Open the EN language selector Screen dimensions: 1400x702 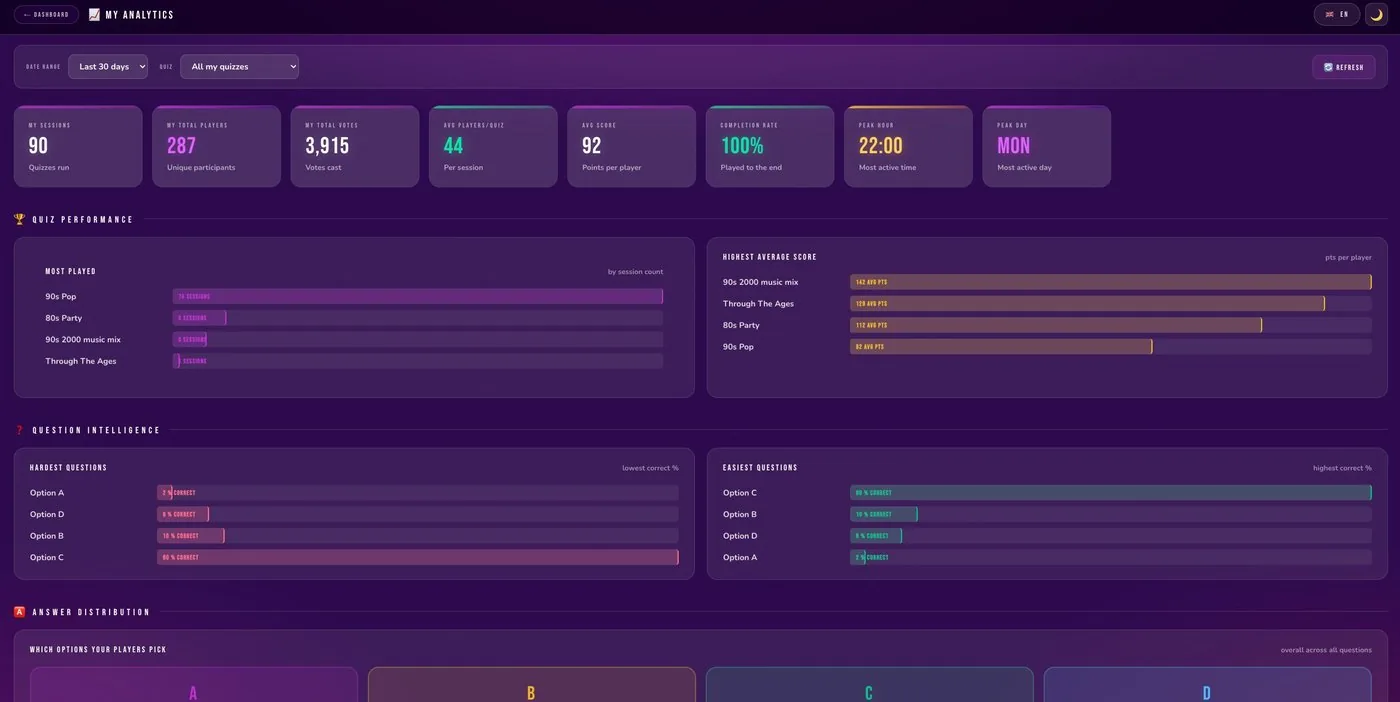pyautogui.click(x=1337, y=14)
